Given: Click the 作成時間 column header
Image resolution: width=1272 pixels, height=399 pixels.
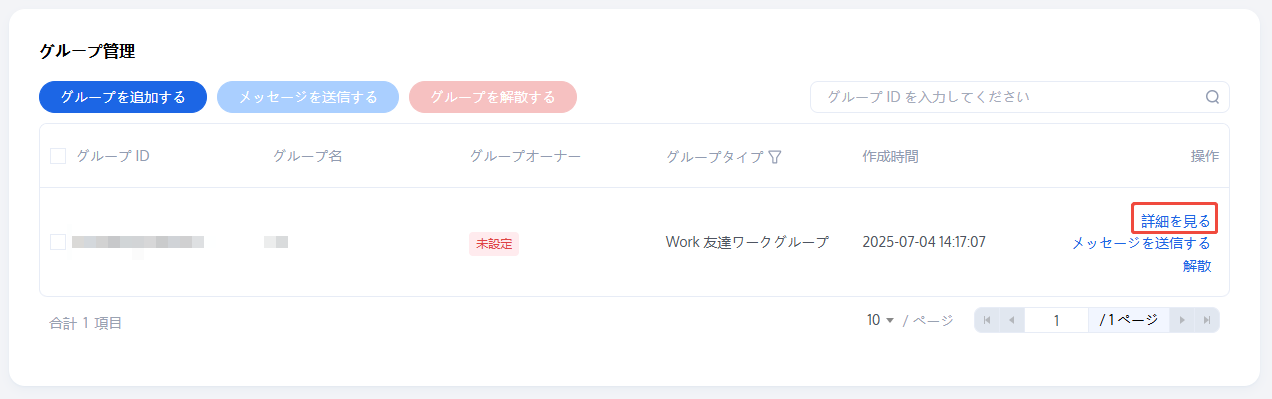Looking at the screenshot, I should click(x=890, y=156).
